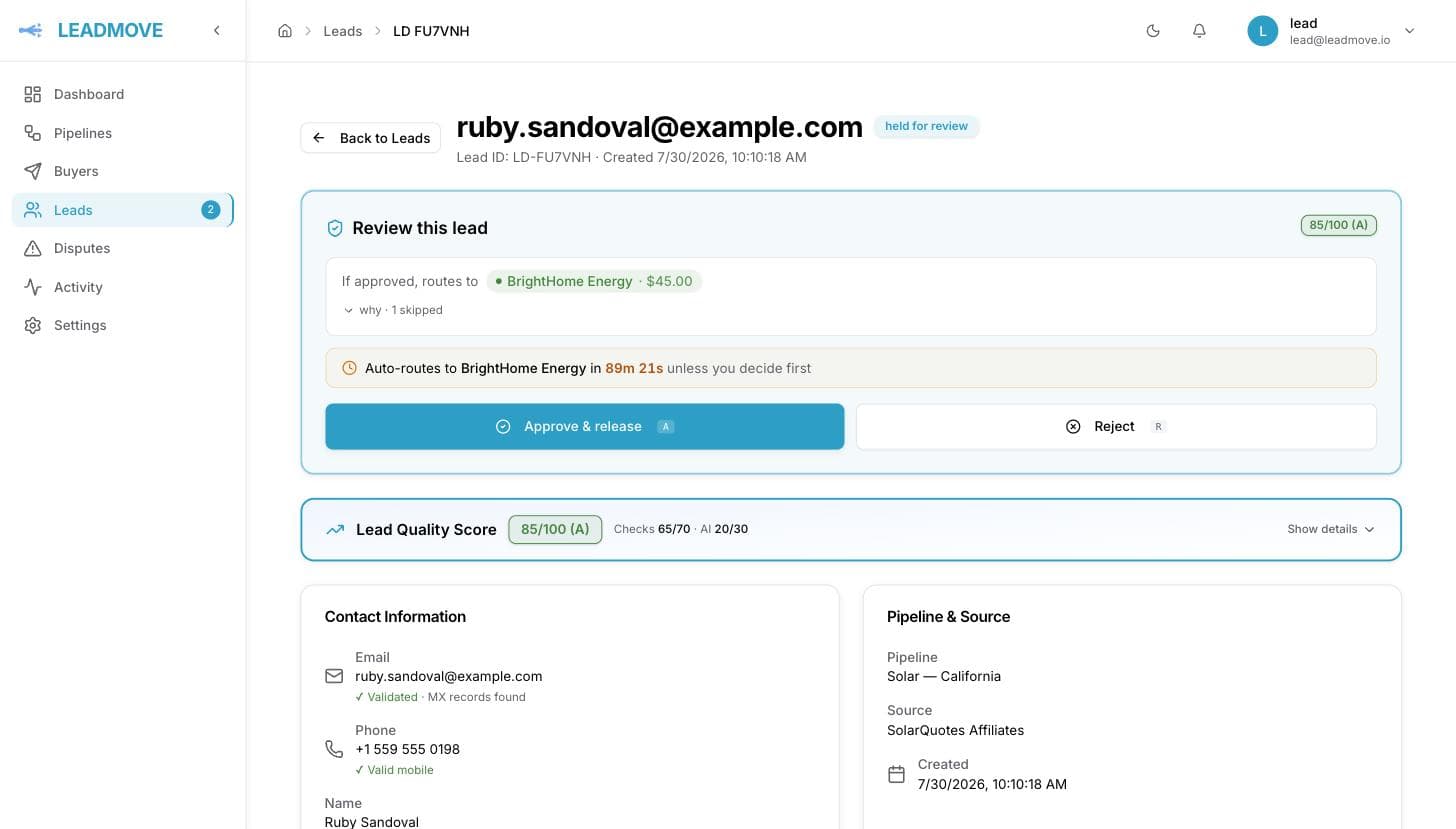The width and height of the screenshot is (1456, 829).
Task: Click the clock icon in auto-route notice
Action: [349, 368]
